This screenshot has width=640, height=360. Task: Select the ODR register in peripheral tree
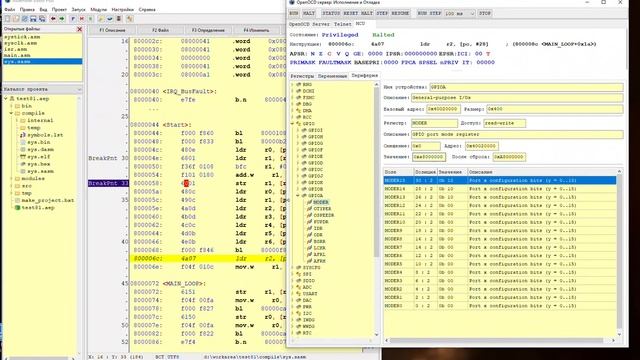[x=318, y=235]
